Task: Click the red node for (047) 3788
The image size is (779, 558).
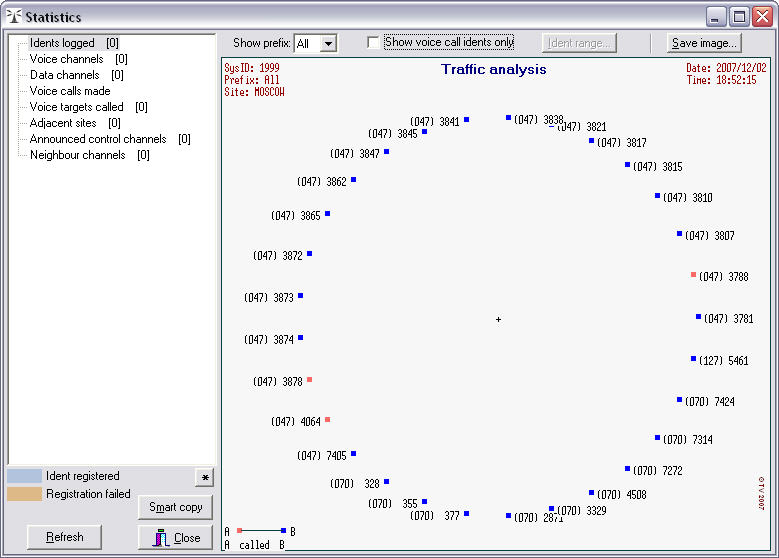Action: [x=694, y=274]
